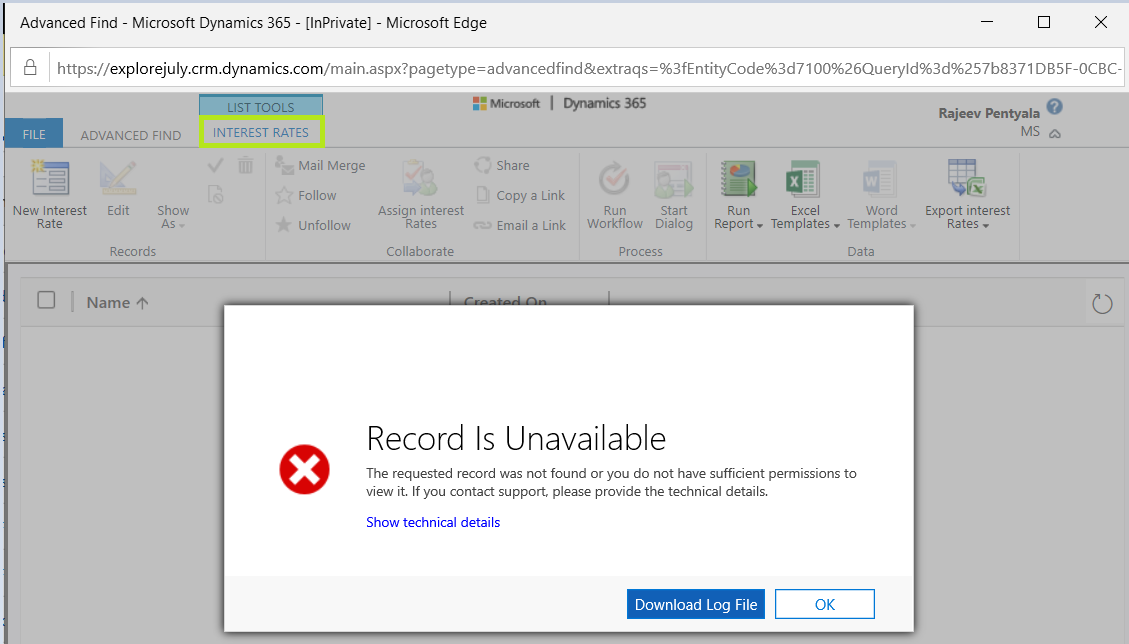Open the Word Templates dropdown

click(881, 217)
